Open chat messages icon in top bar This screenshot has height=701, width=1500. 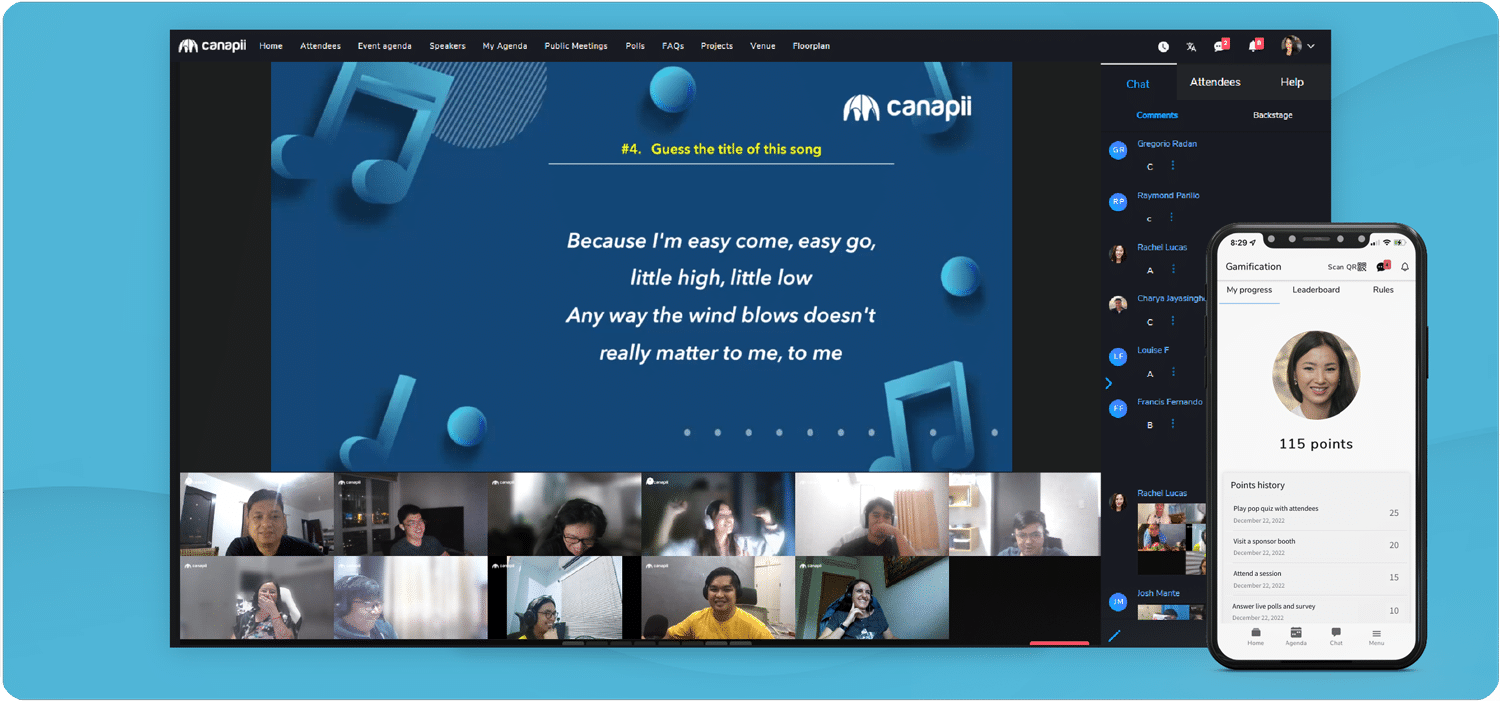coord(1221,45)
